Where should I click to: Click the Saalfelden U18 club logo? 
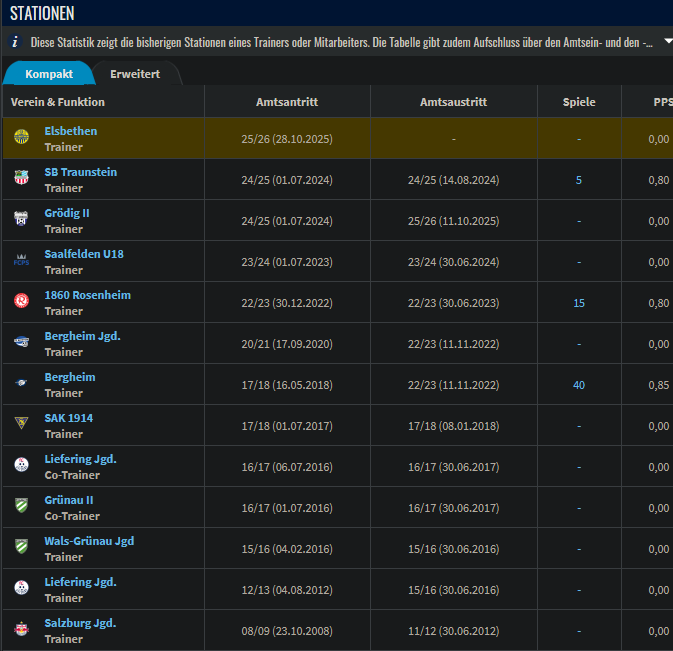(22, 261)
